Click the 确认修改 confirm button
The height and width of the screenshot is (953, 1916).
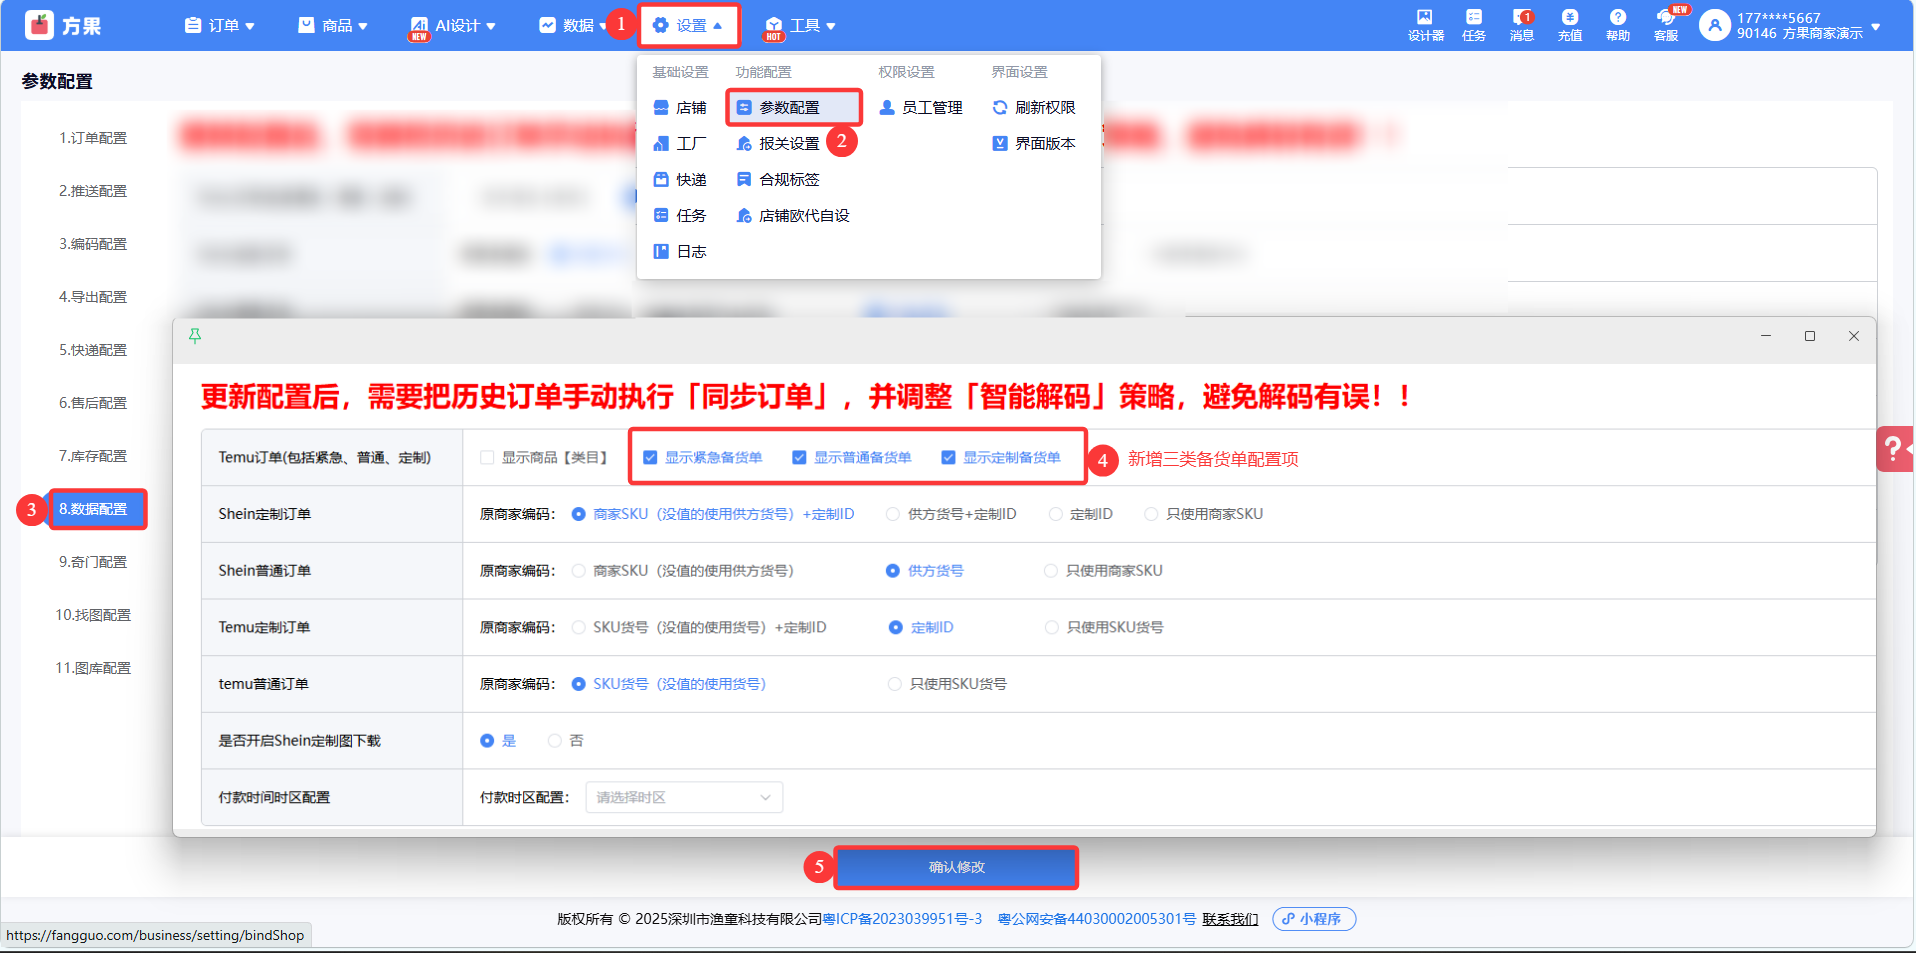(956, 867)
